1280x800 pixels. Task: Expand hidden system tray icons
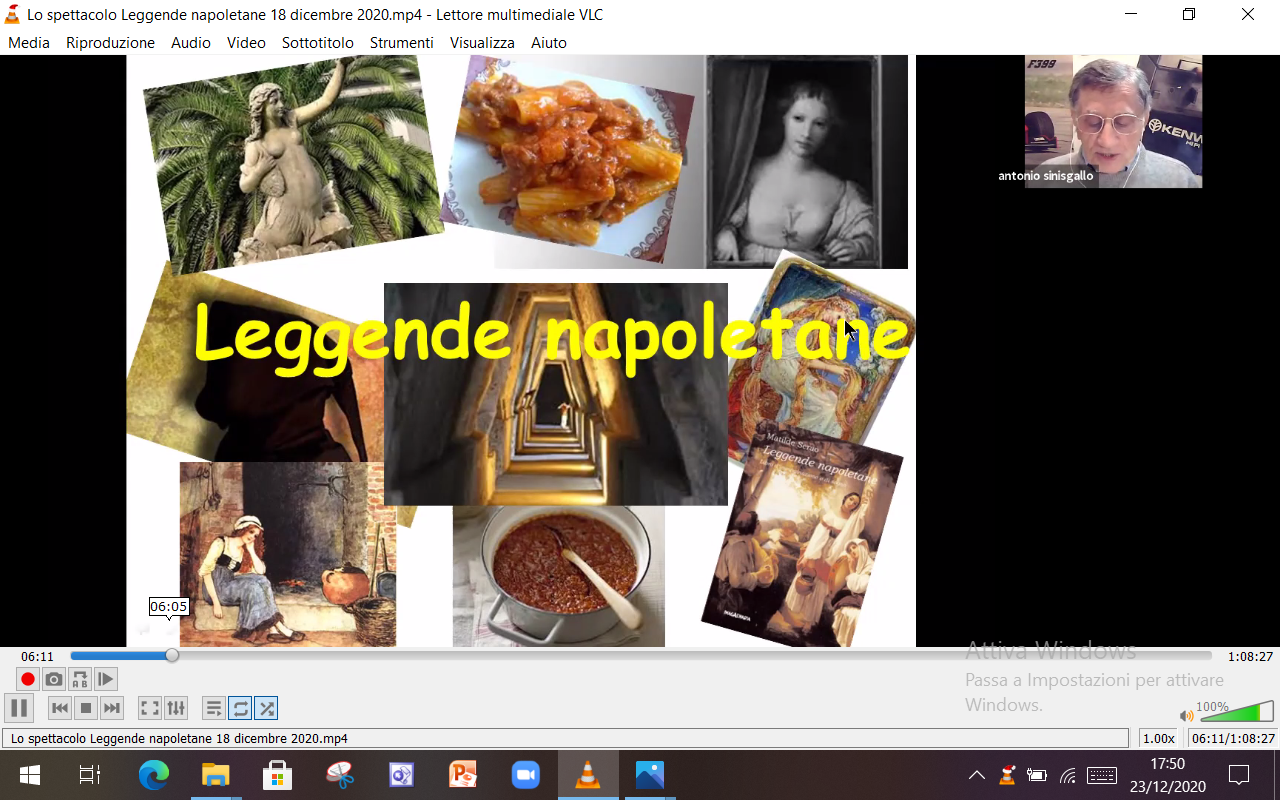[977, 775]
